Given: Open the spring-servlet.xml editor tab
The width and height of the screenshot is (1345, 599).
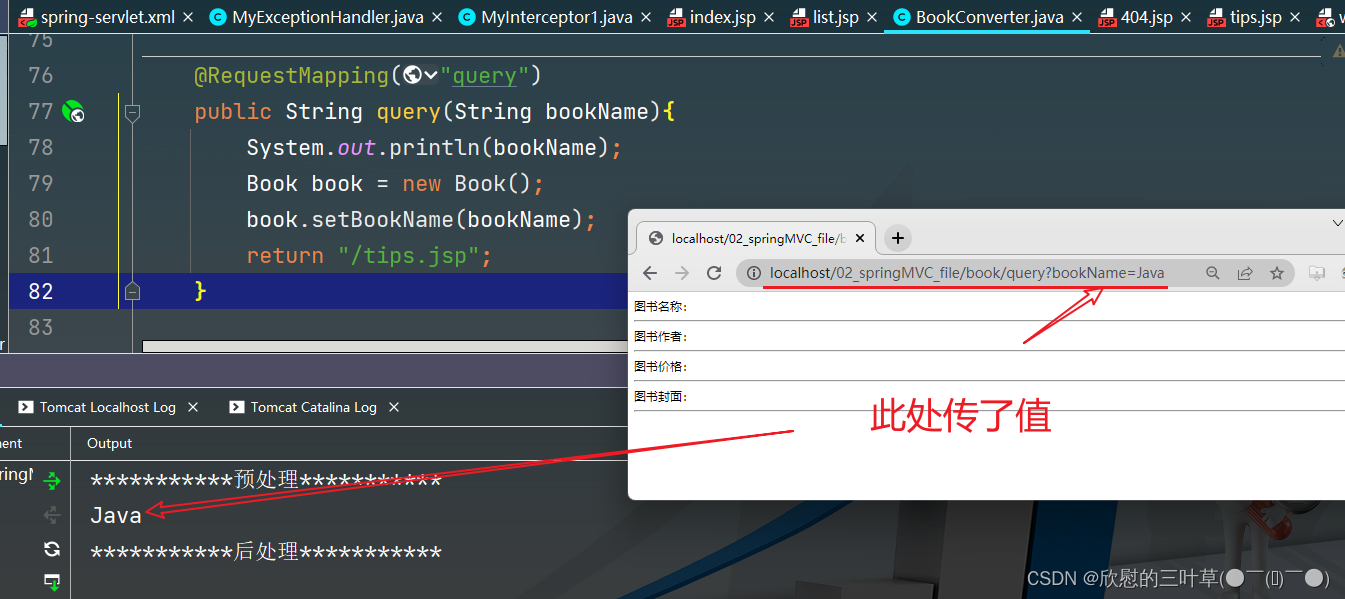Looking at the screenshot, I should click(x=97, y=17).
